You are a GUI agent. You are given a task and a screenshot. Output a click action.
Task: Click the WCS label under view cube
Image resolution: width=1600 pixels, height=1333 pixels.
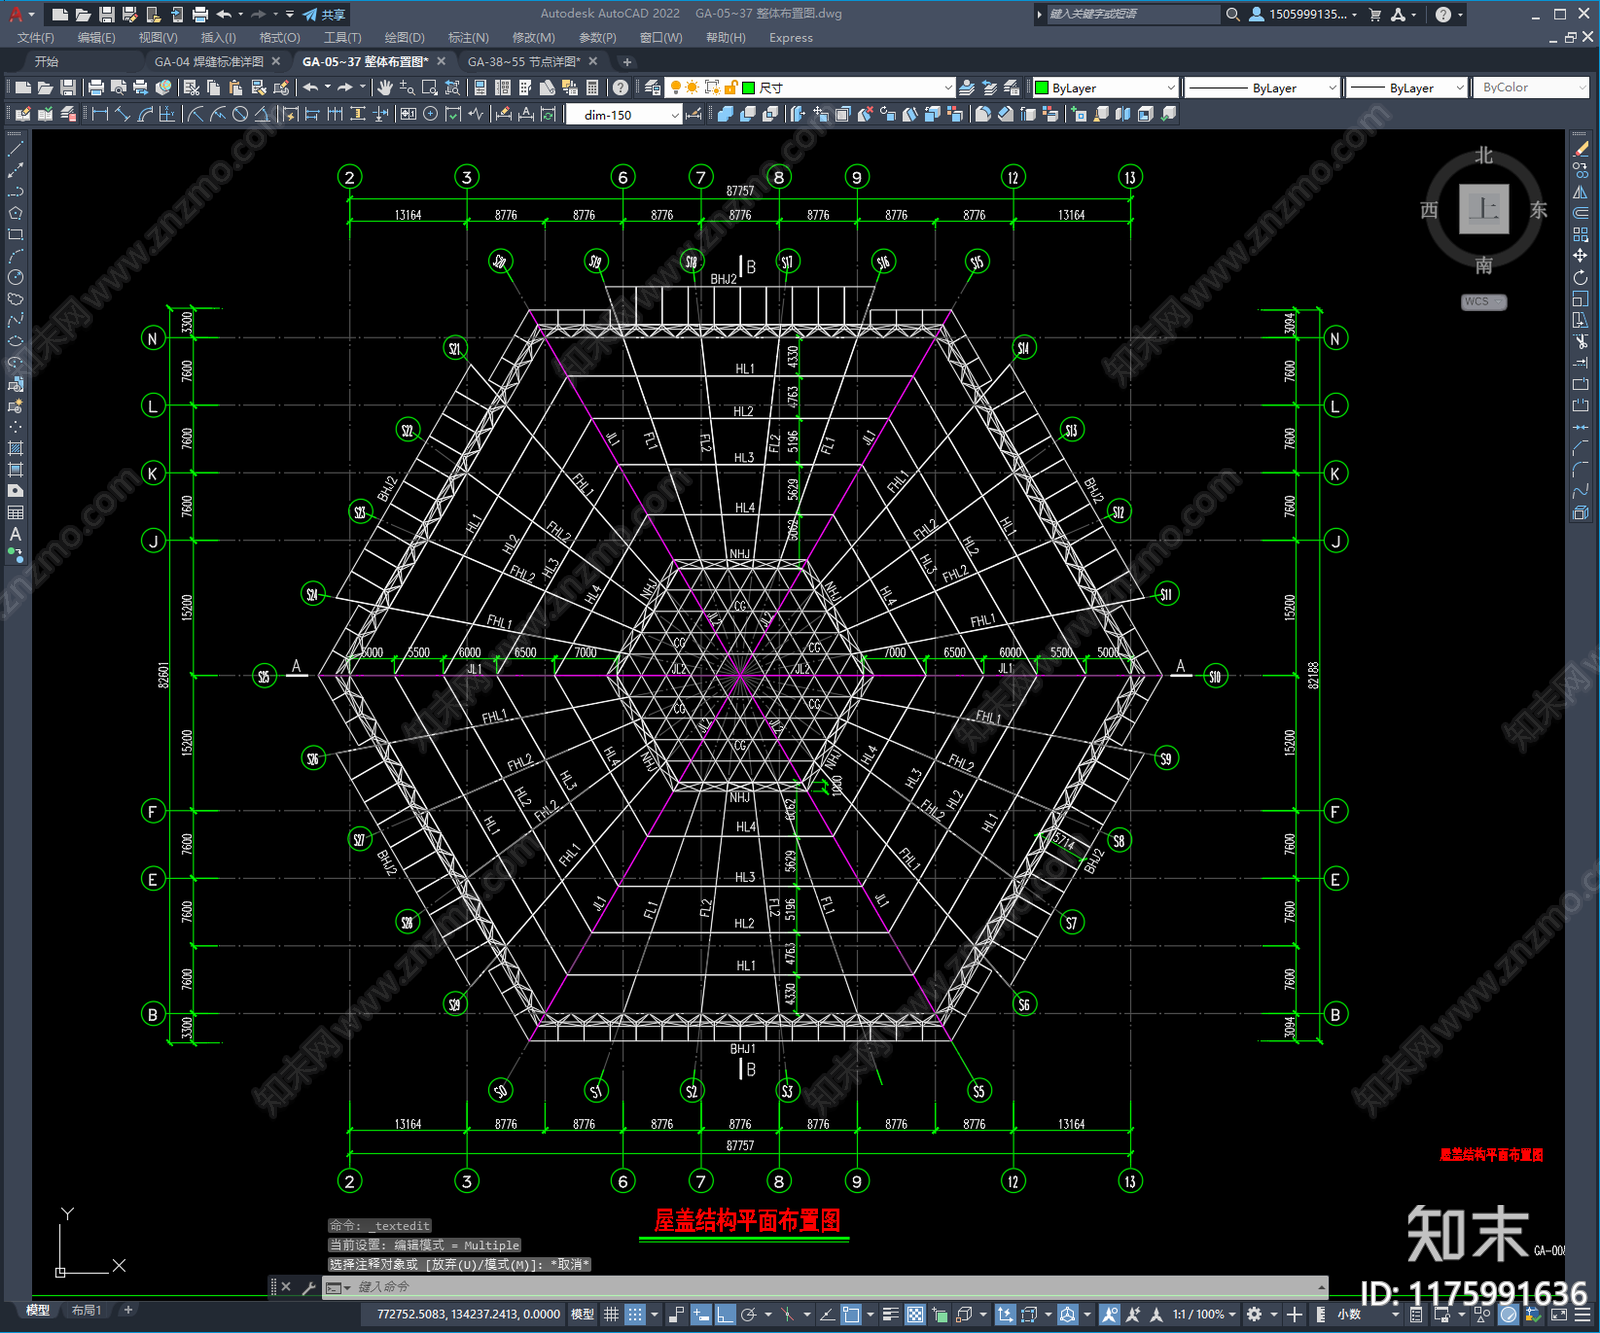pyautogui.click(x=1484, y=302)
